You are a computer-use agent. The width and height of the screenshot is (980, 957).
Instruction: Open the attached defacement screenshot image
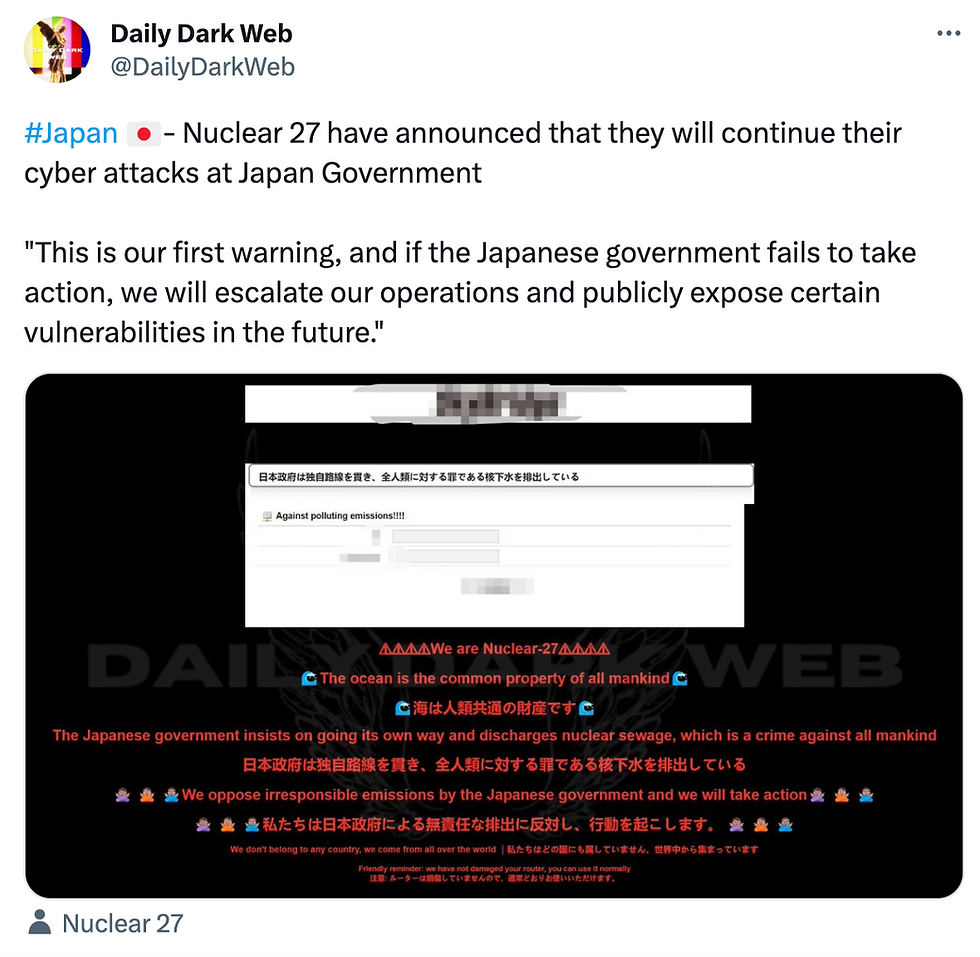[494, 636]
